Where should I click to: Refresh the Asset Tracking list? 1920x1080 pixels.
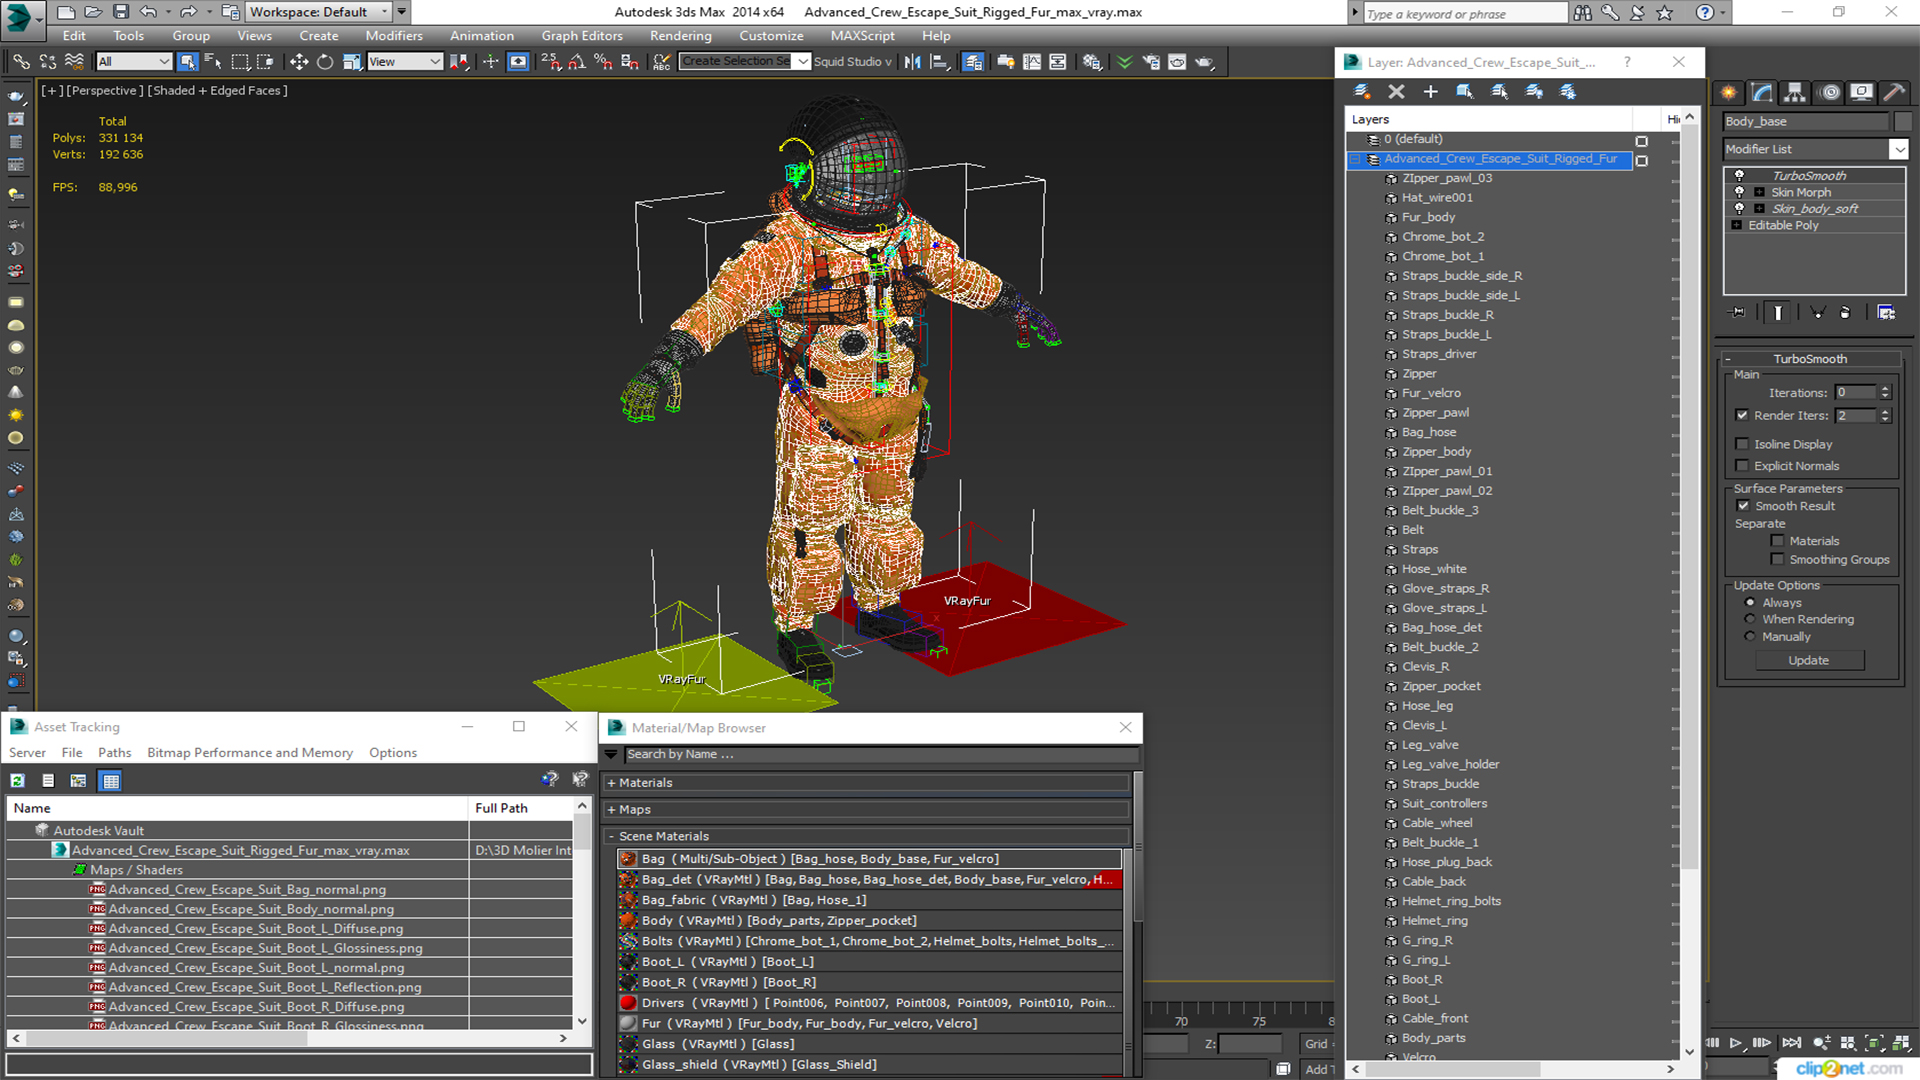tap(17, 781)
